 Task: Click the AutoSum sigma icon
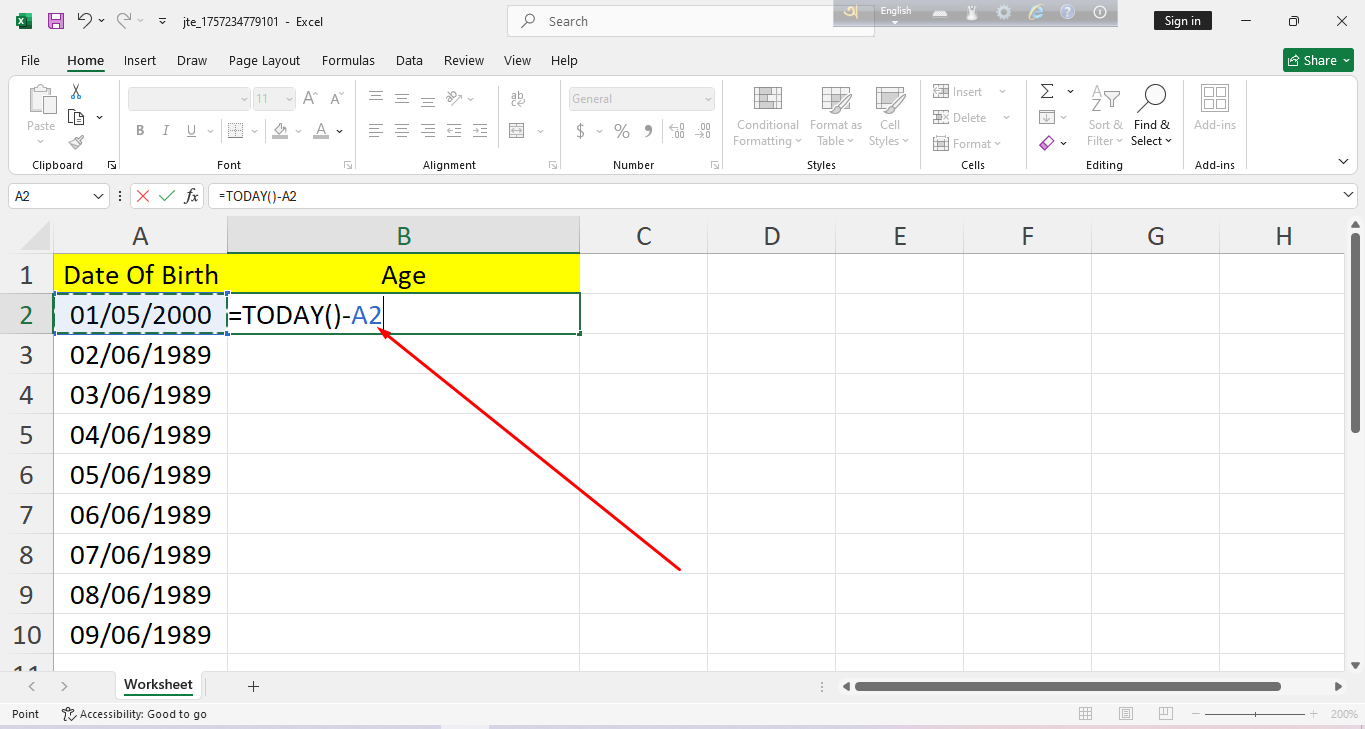click(1047, 92)
